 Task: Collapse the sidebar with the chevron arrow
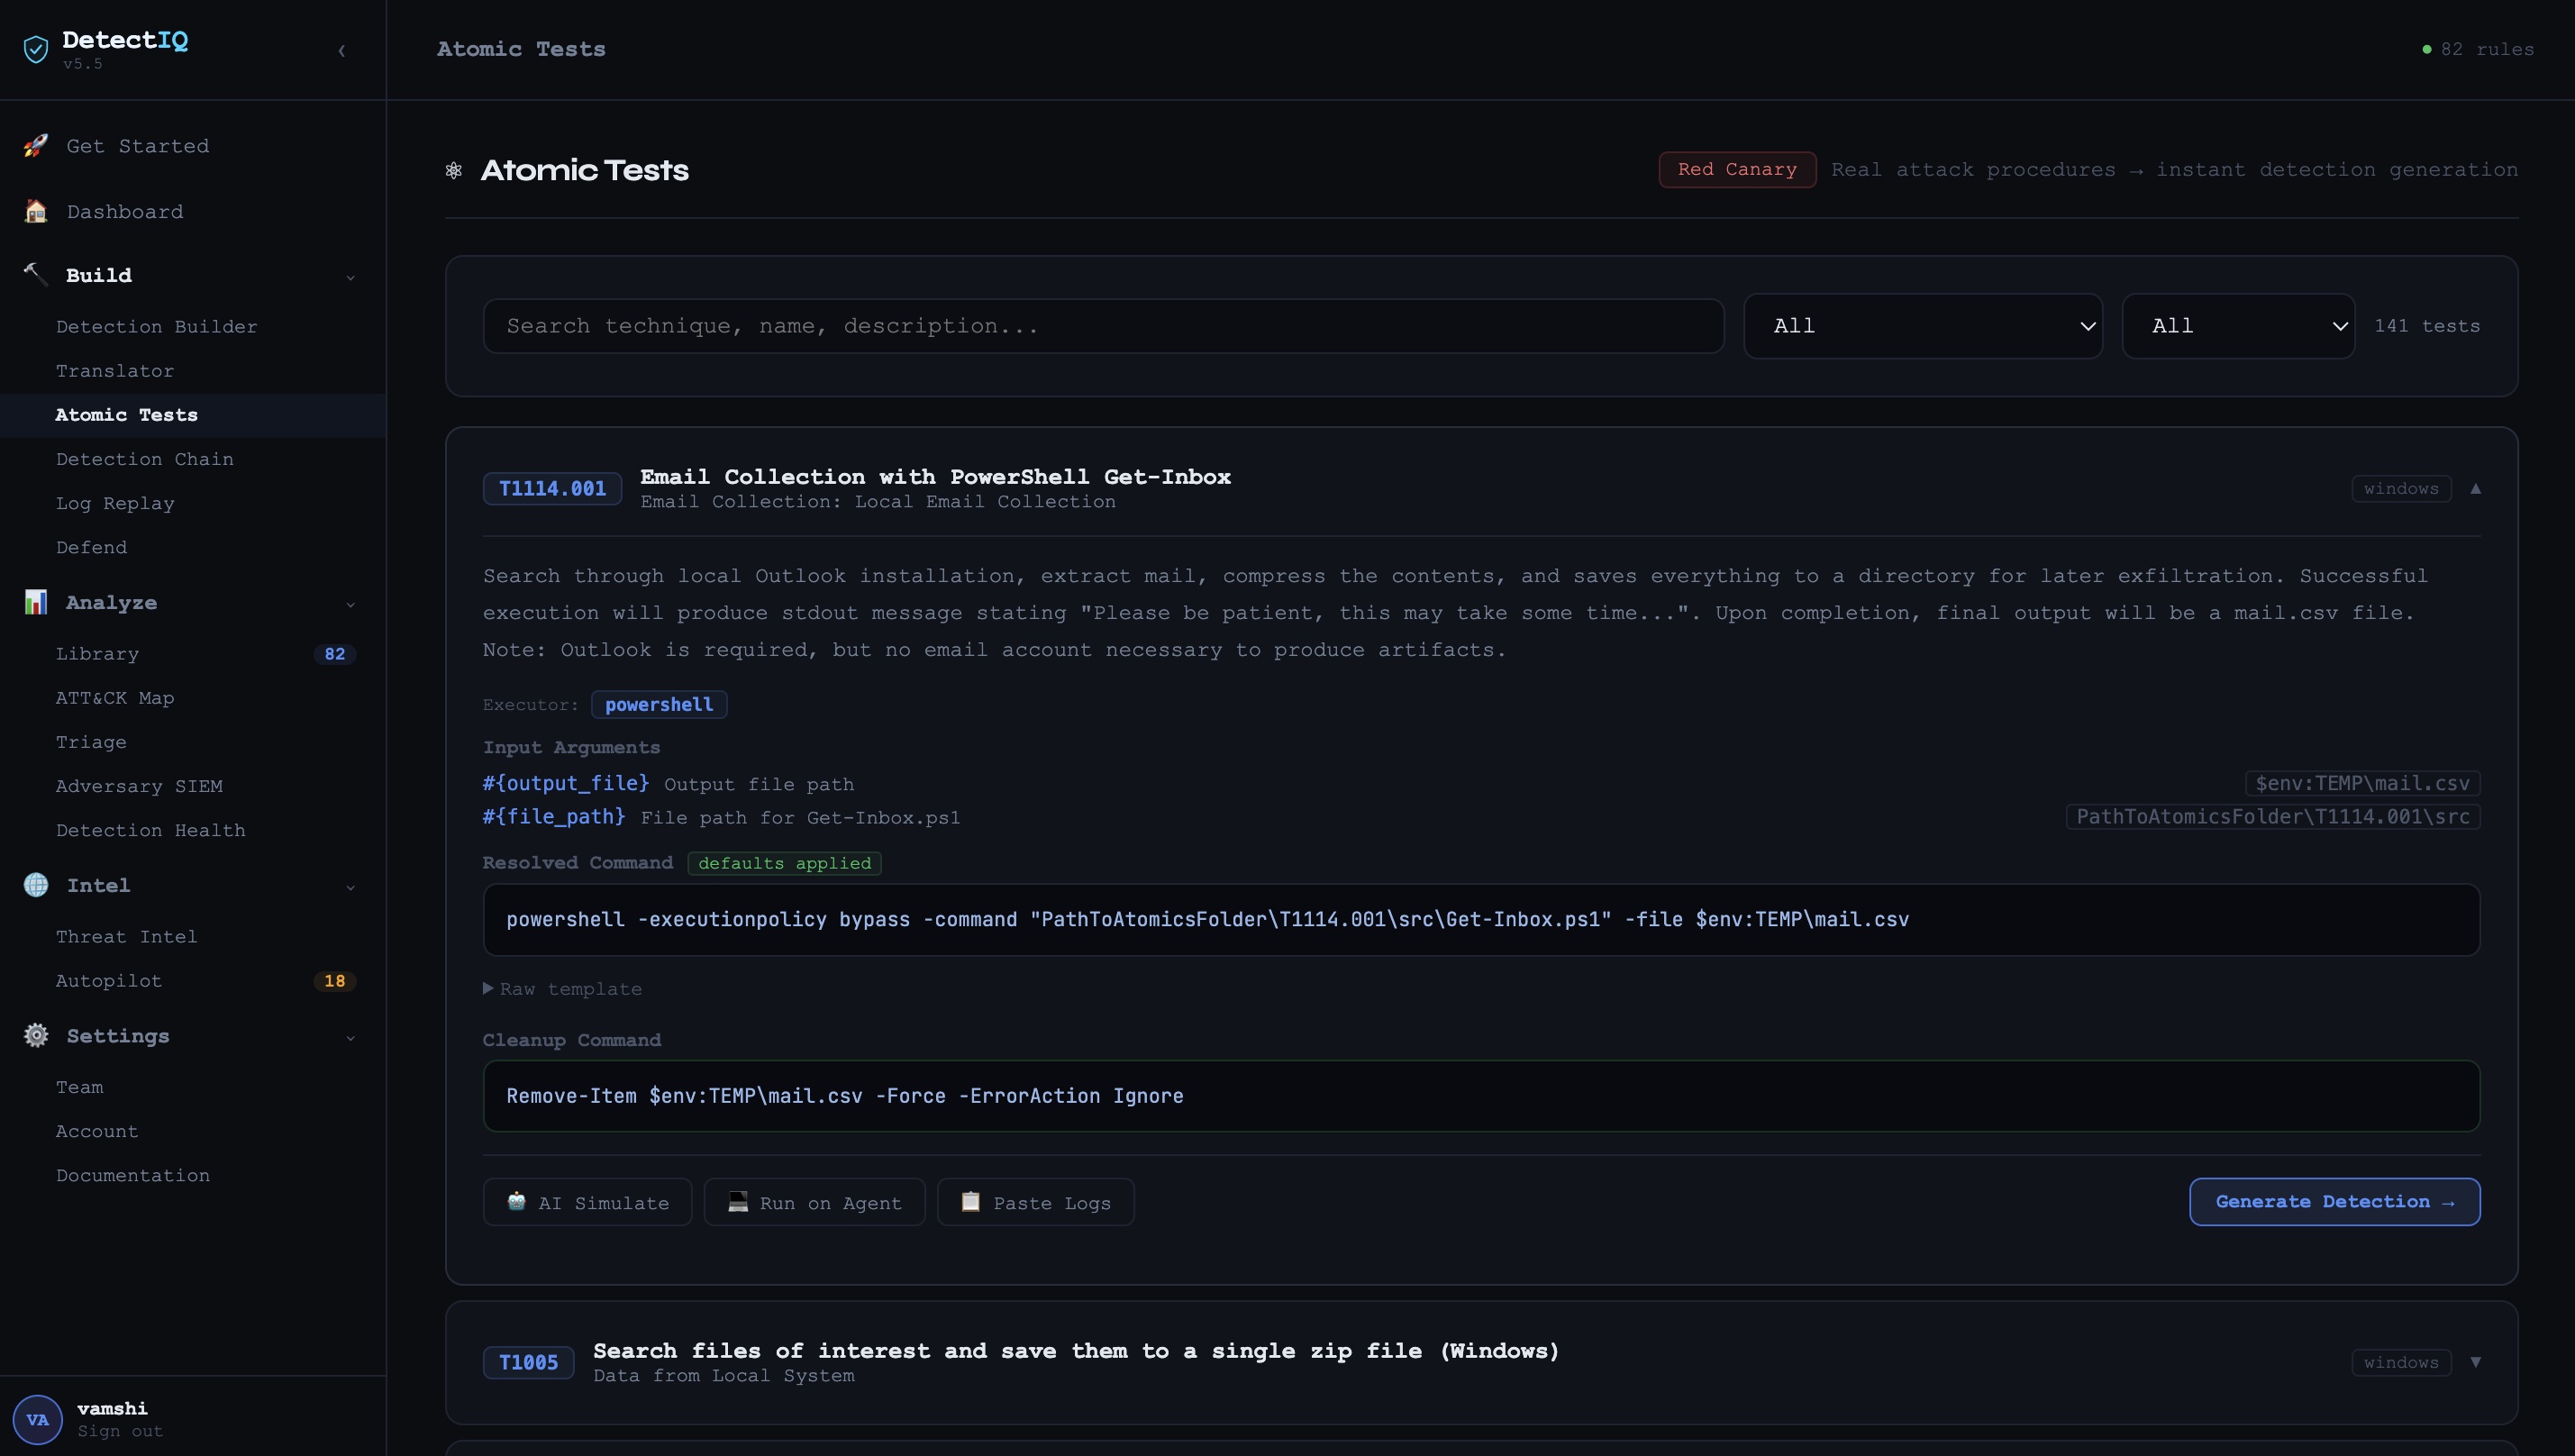click(342, 50)
